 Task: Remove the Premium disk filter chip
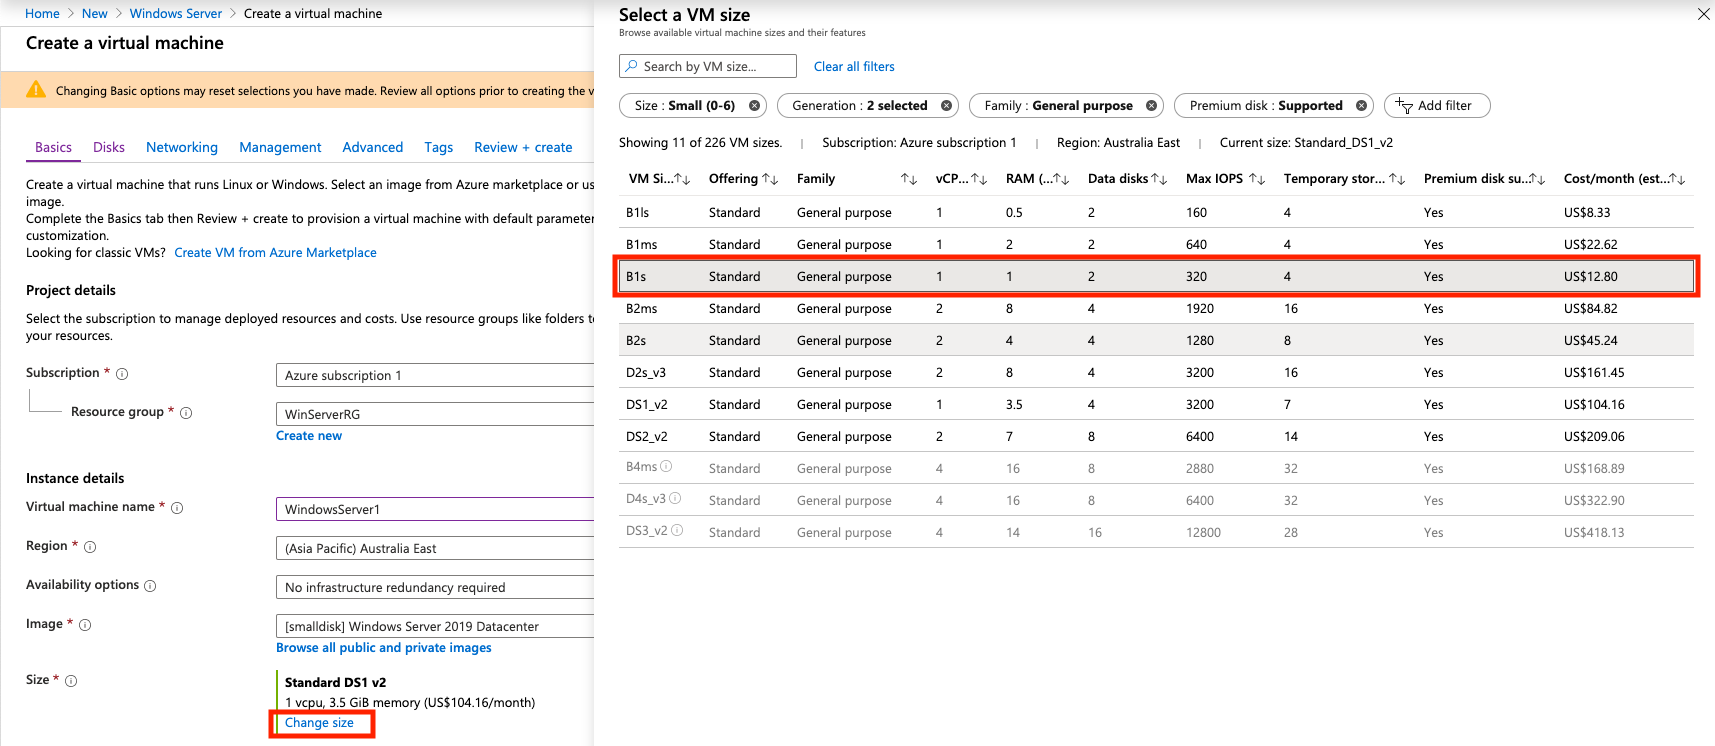pyautogui.click(x=1361, y=106)
